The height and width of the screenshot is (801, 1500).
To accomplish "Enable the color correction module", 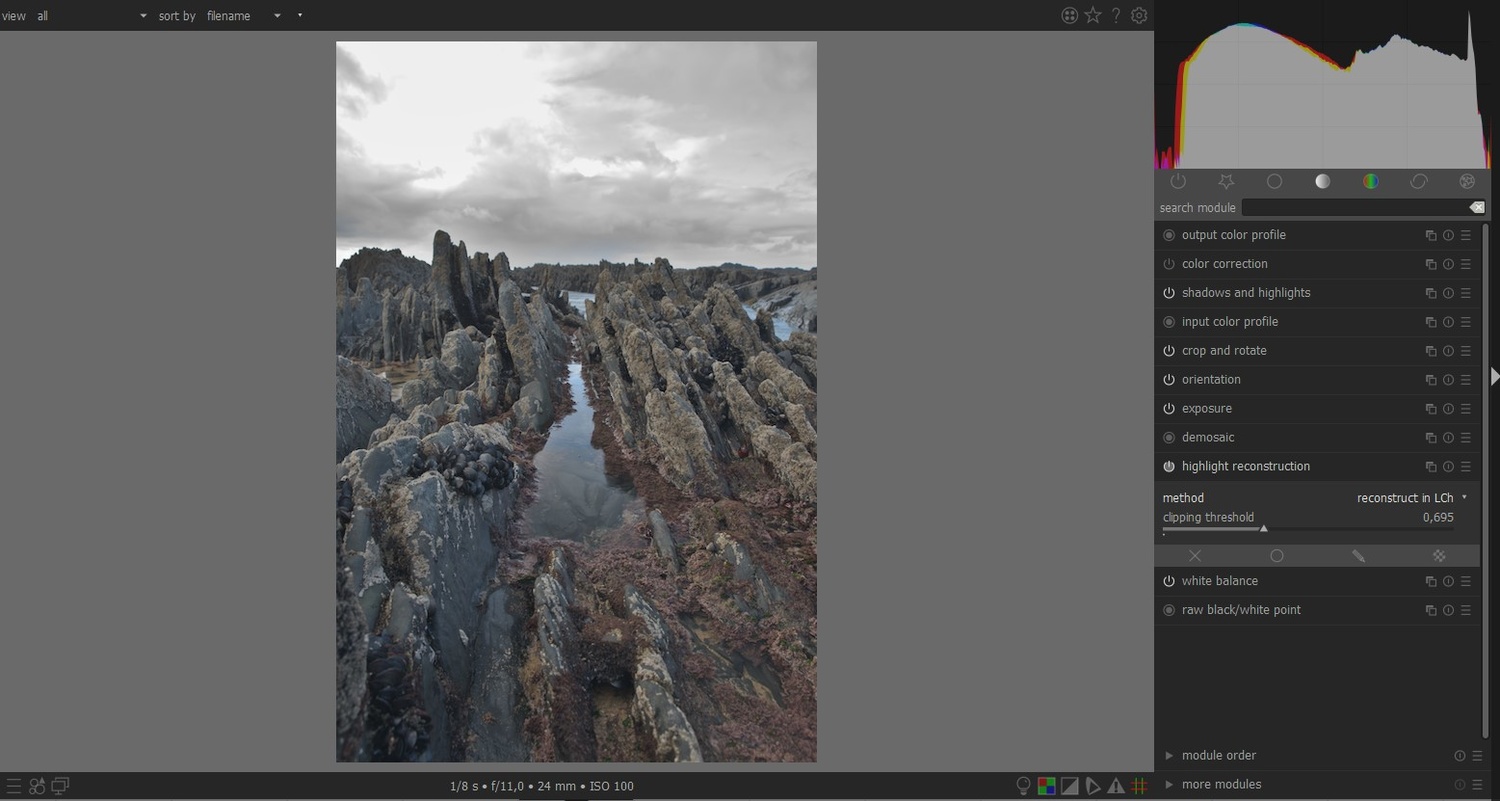I will 1169,264.
